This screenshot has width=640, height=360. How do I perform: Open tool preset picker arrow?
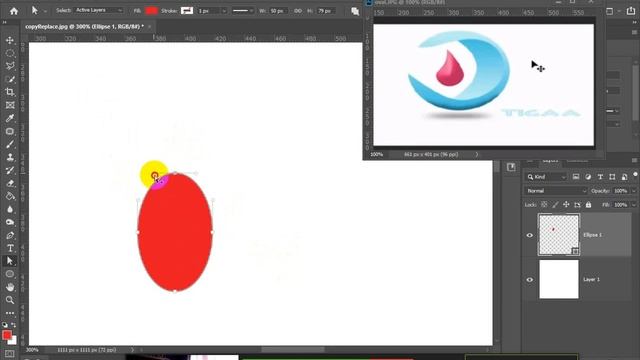click(45, 11)
